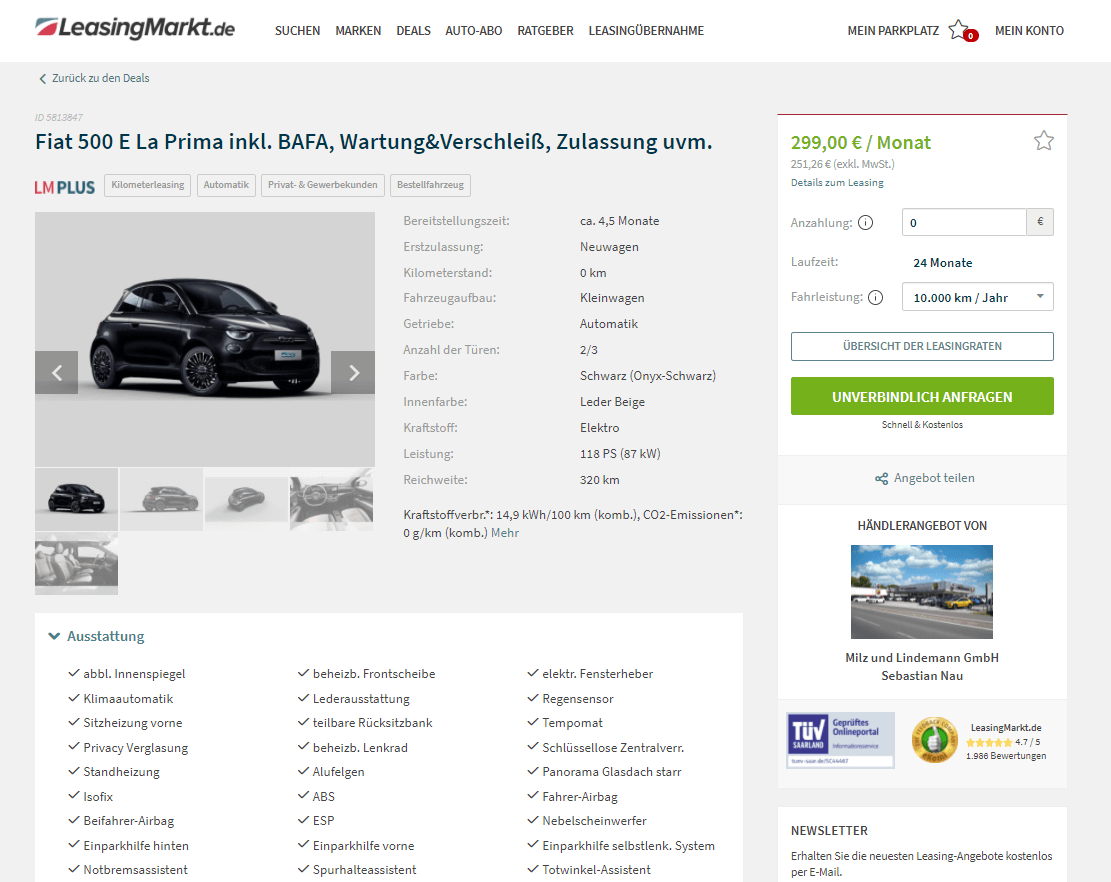Image resolution: width=1111 pixels, height=882 pixels.
Task: Show Fahrleistung info tooltip icon
Action: tap(875, 298)
